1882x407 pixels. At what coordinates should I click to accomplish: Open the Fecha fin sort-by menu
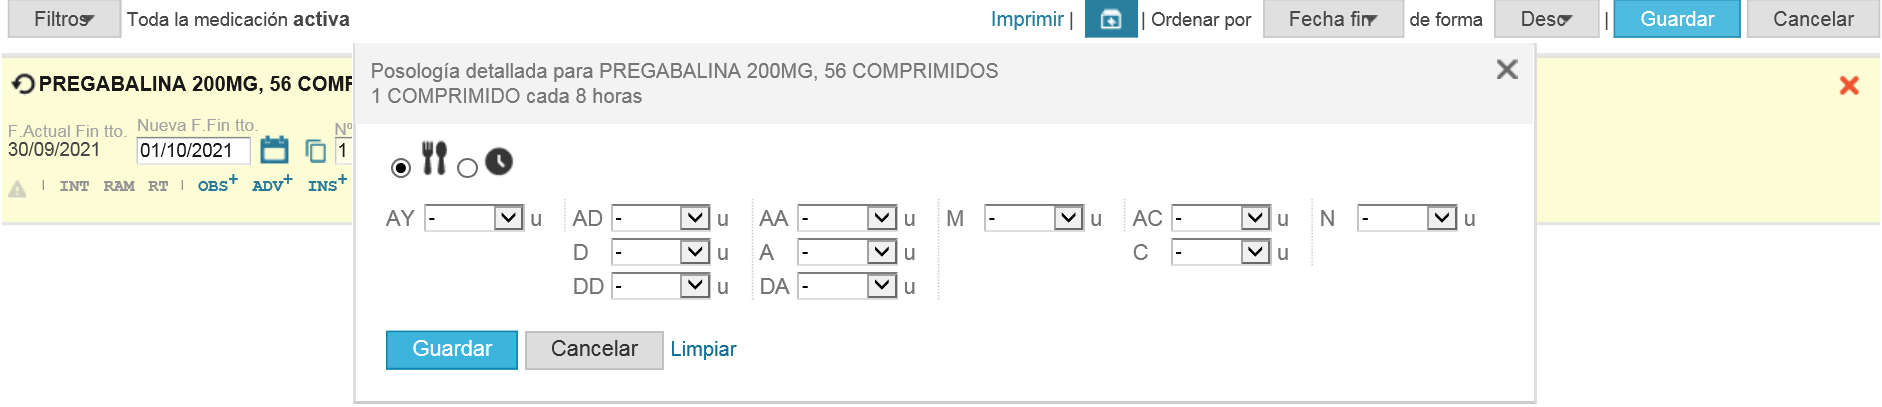pos(1332,19)
